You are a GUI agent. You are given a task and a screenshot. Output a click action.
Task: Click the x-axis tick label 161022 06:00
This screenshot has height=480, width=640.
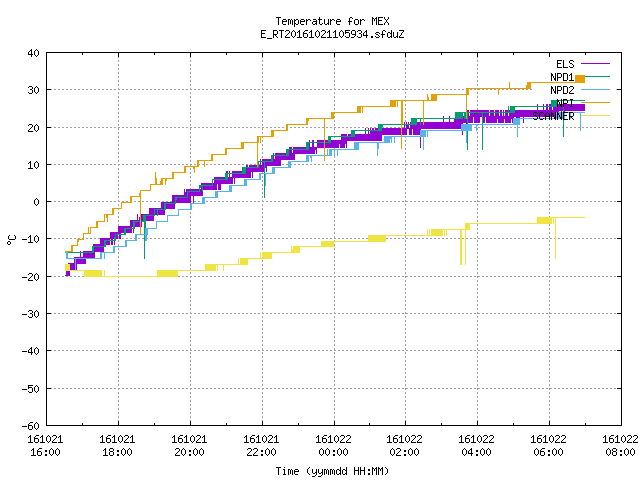[x=548, y=446]
